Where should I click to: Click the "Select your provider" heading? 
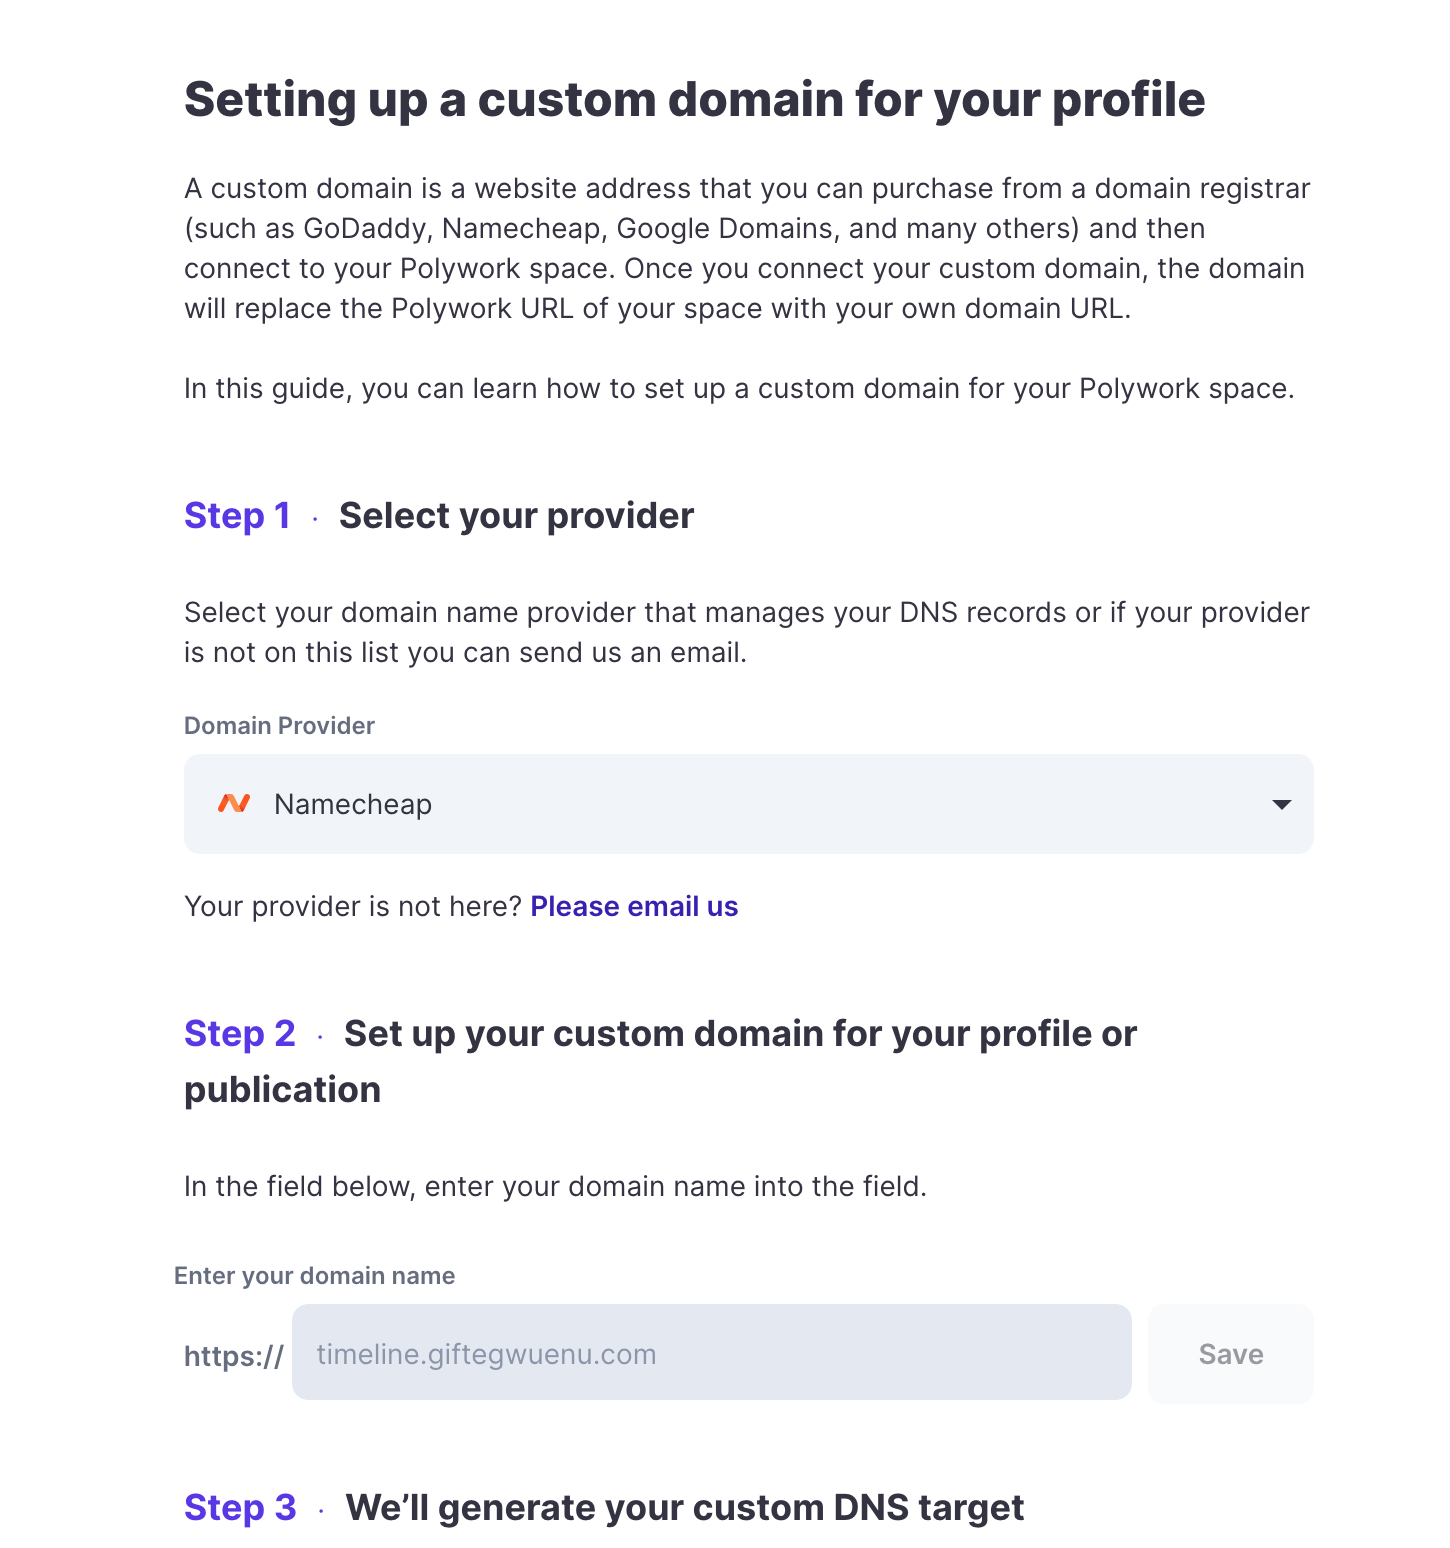point(516,515)
